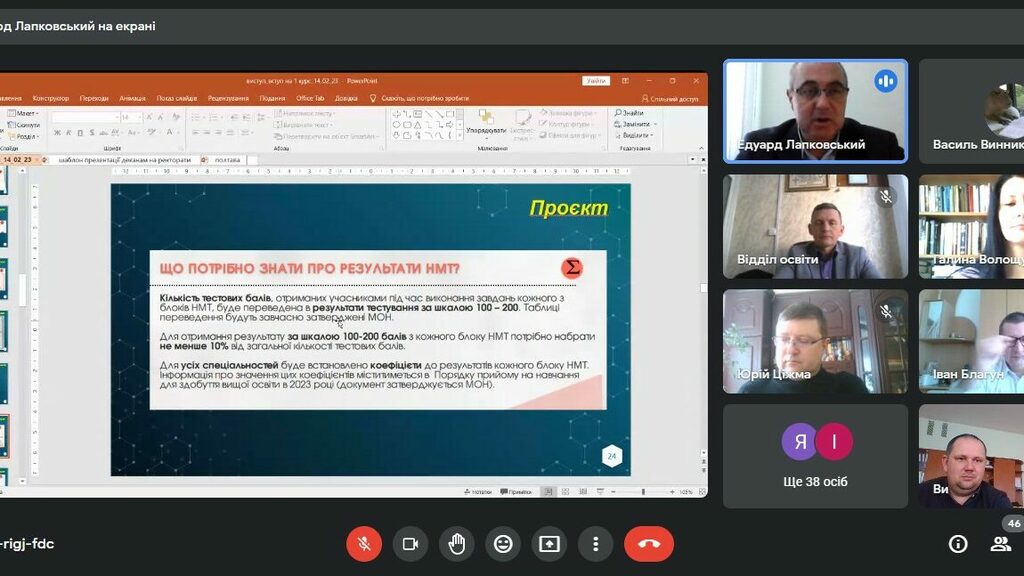This screenshot has width=1024, height=576.
Task: Select the "Ще 38 осіб" participants tile
Action: click(815, 456)
